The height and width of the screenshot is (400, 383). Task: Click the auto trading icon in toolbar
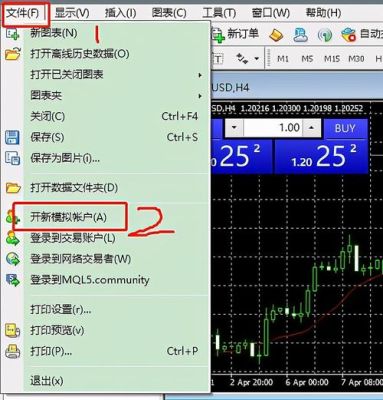pos(349,35)
